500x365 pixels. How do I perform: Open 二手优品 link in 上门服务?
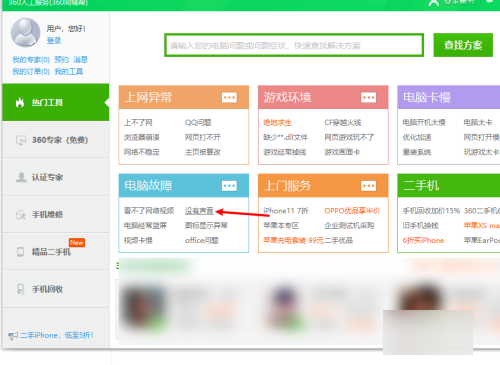click(x=338, y=240)
